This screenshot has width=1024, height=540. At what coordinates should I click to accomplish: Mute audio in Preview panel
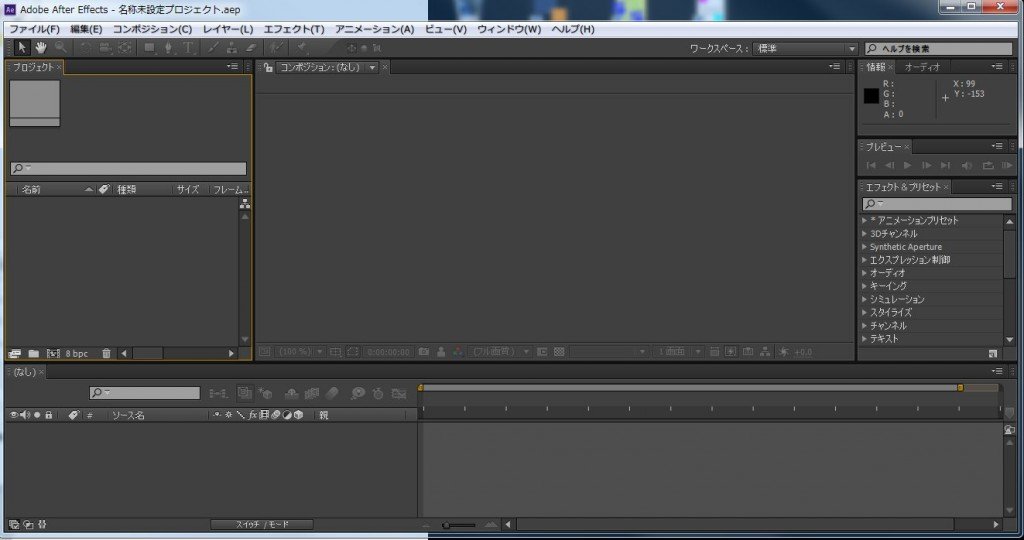967,165
